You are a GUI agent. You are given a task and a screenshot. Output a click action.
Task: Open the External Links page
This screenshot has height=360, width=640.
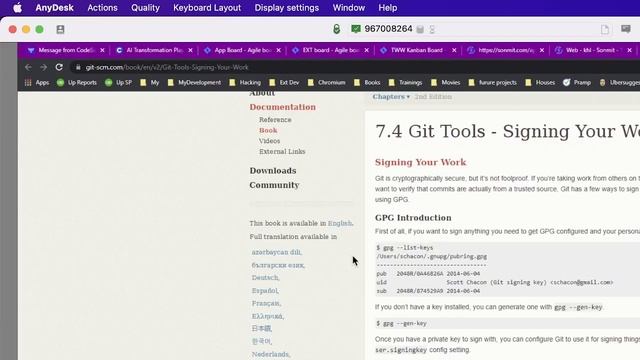click(282, 151)
